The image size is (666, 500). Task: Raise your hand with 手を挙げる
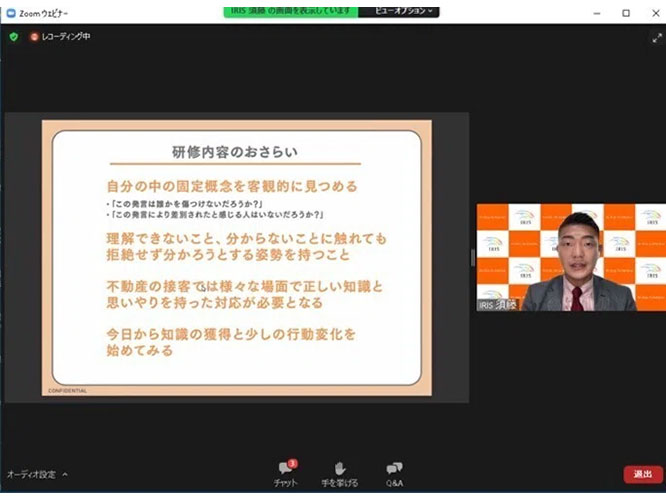340,473
